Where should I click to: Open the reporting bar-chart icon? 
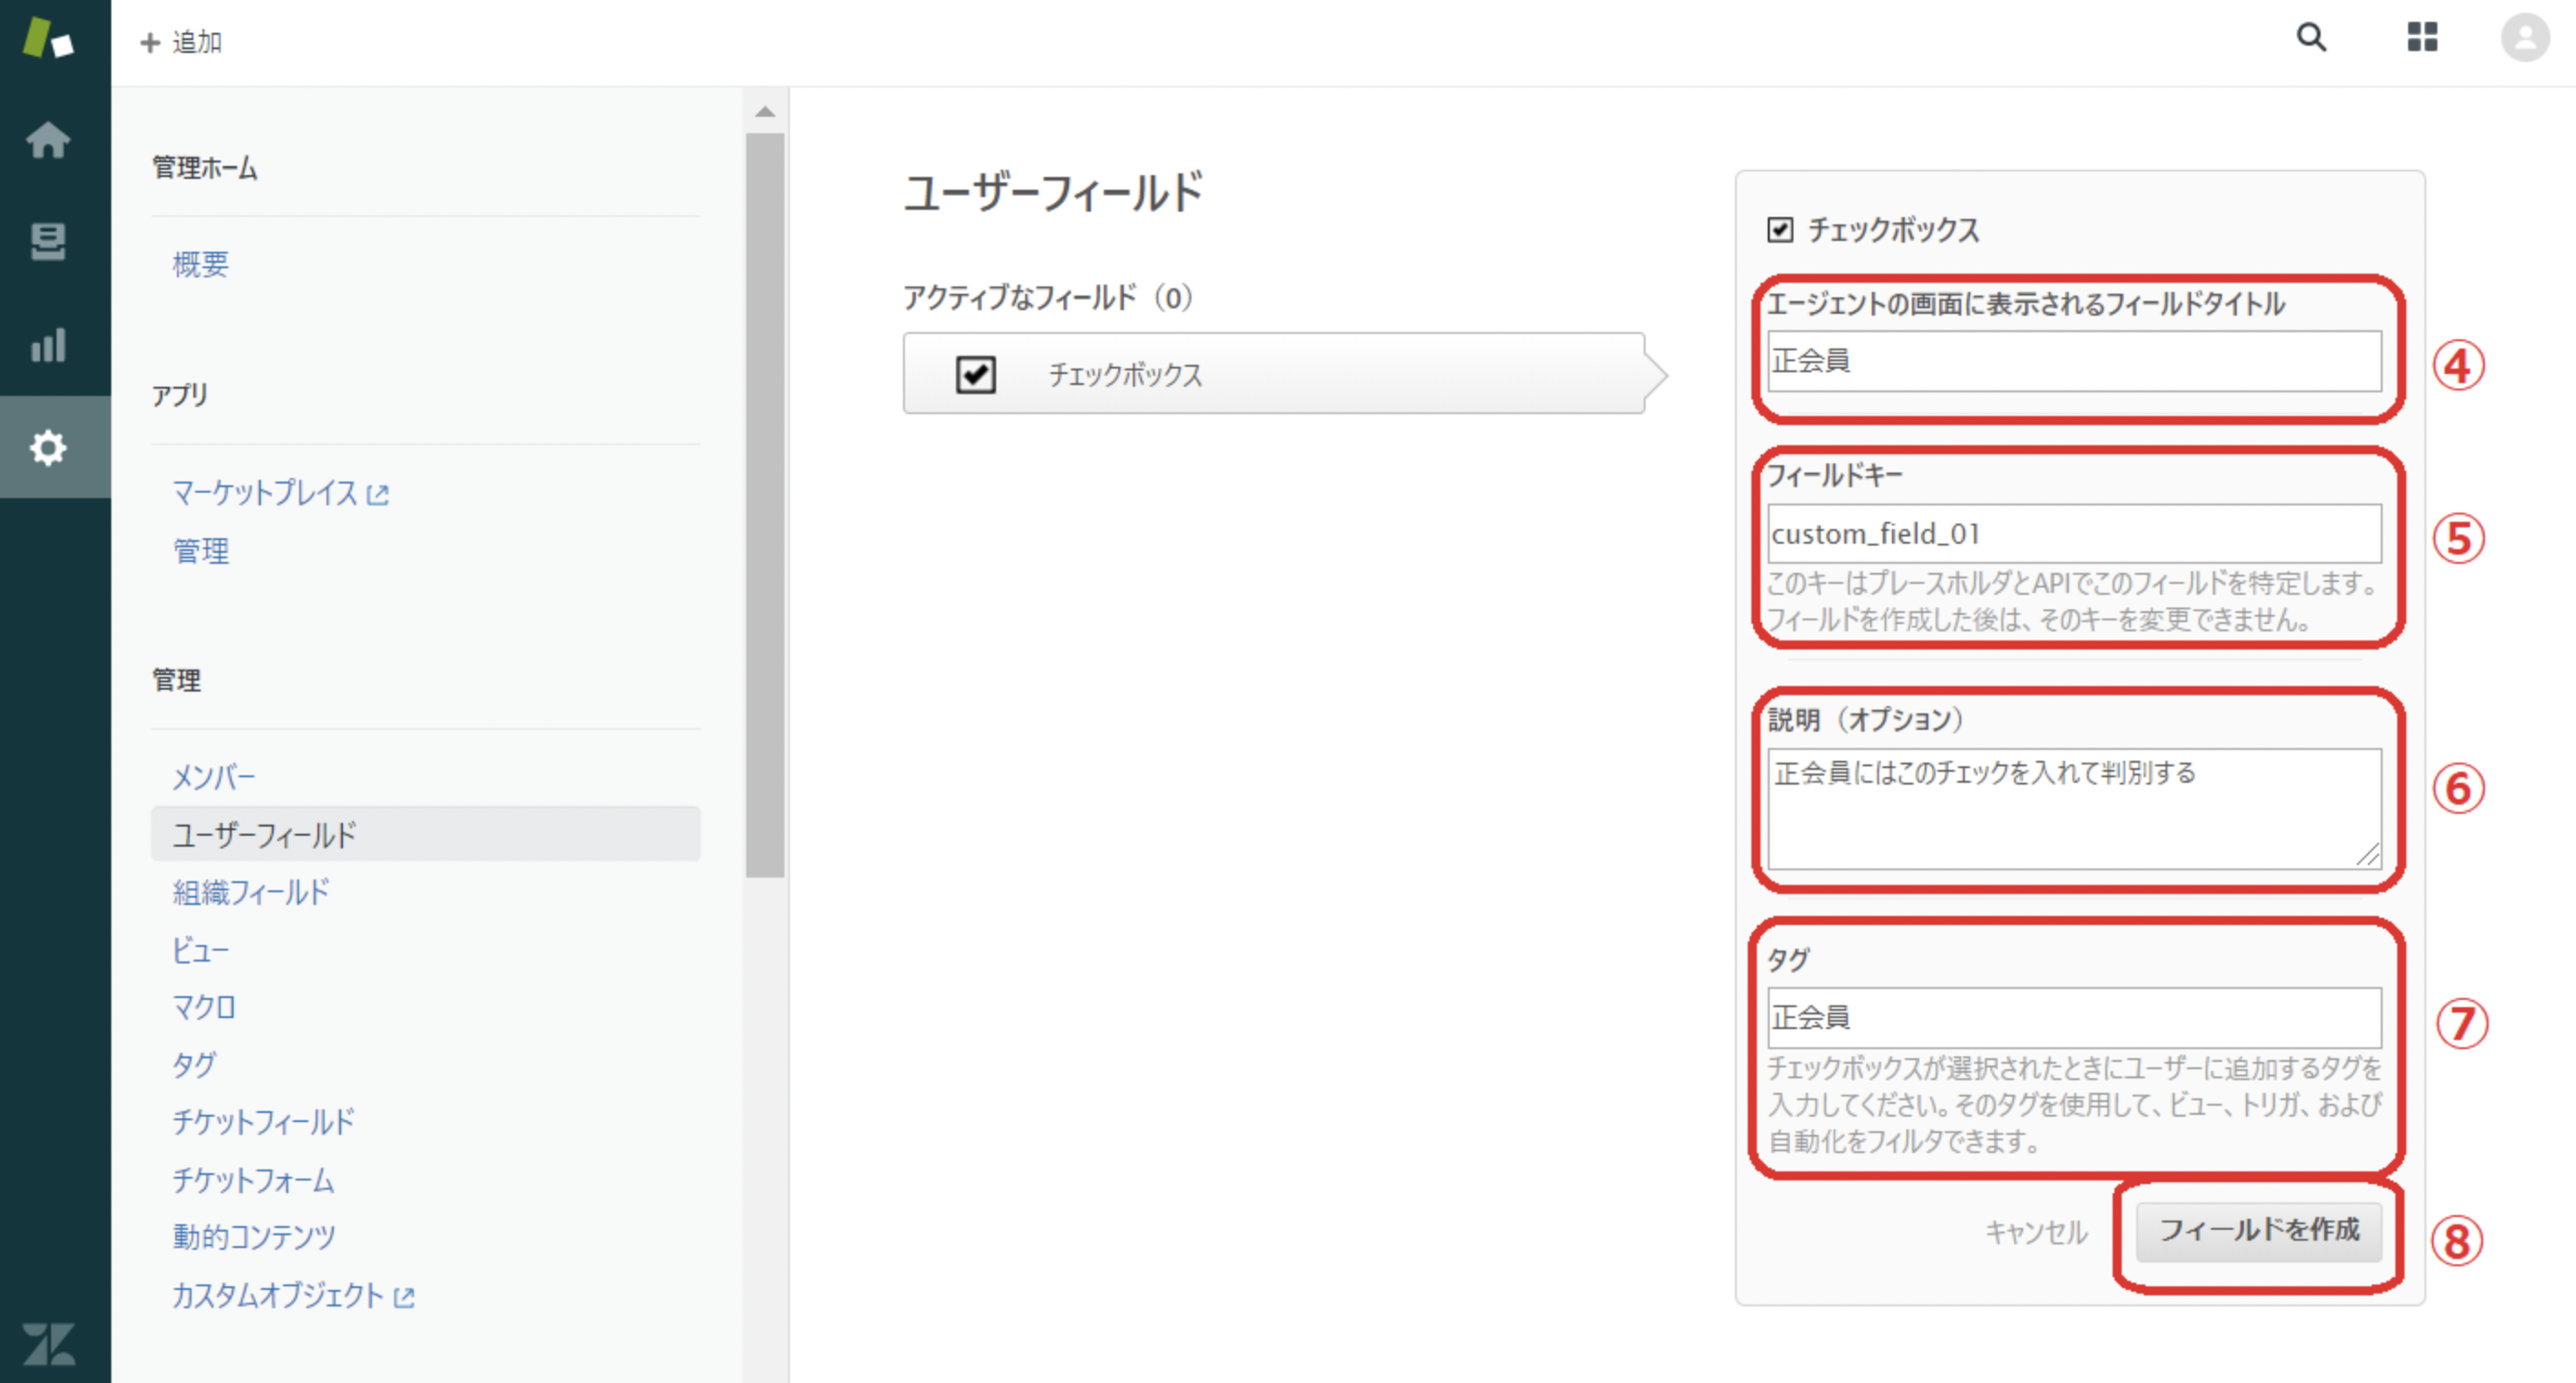point(47,345)
